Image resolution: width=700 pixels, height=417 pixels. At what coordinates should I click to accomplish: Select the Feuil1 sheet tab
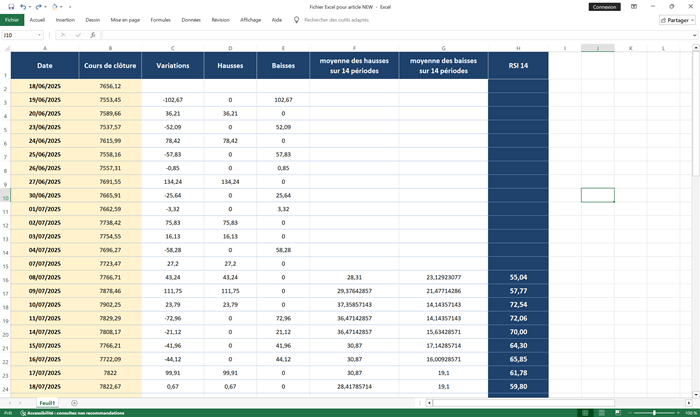[47, 402]
